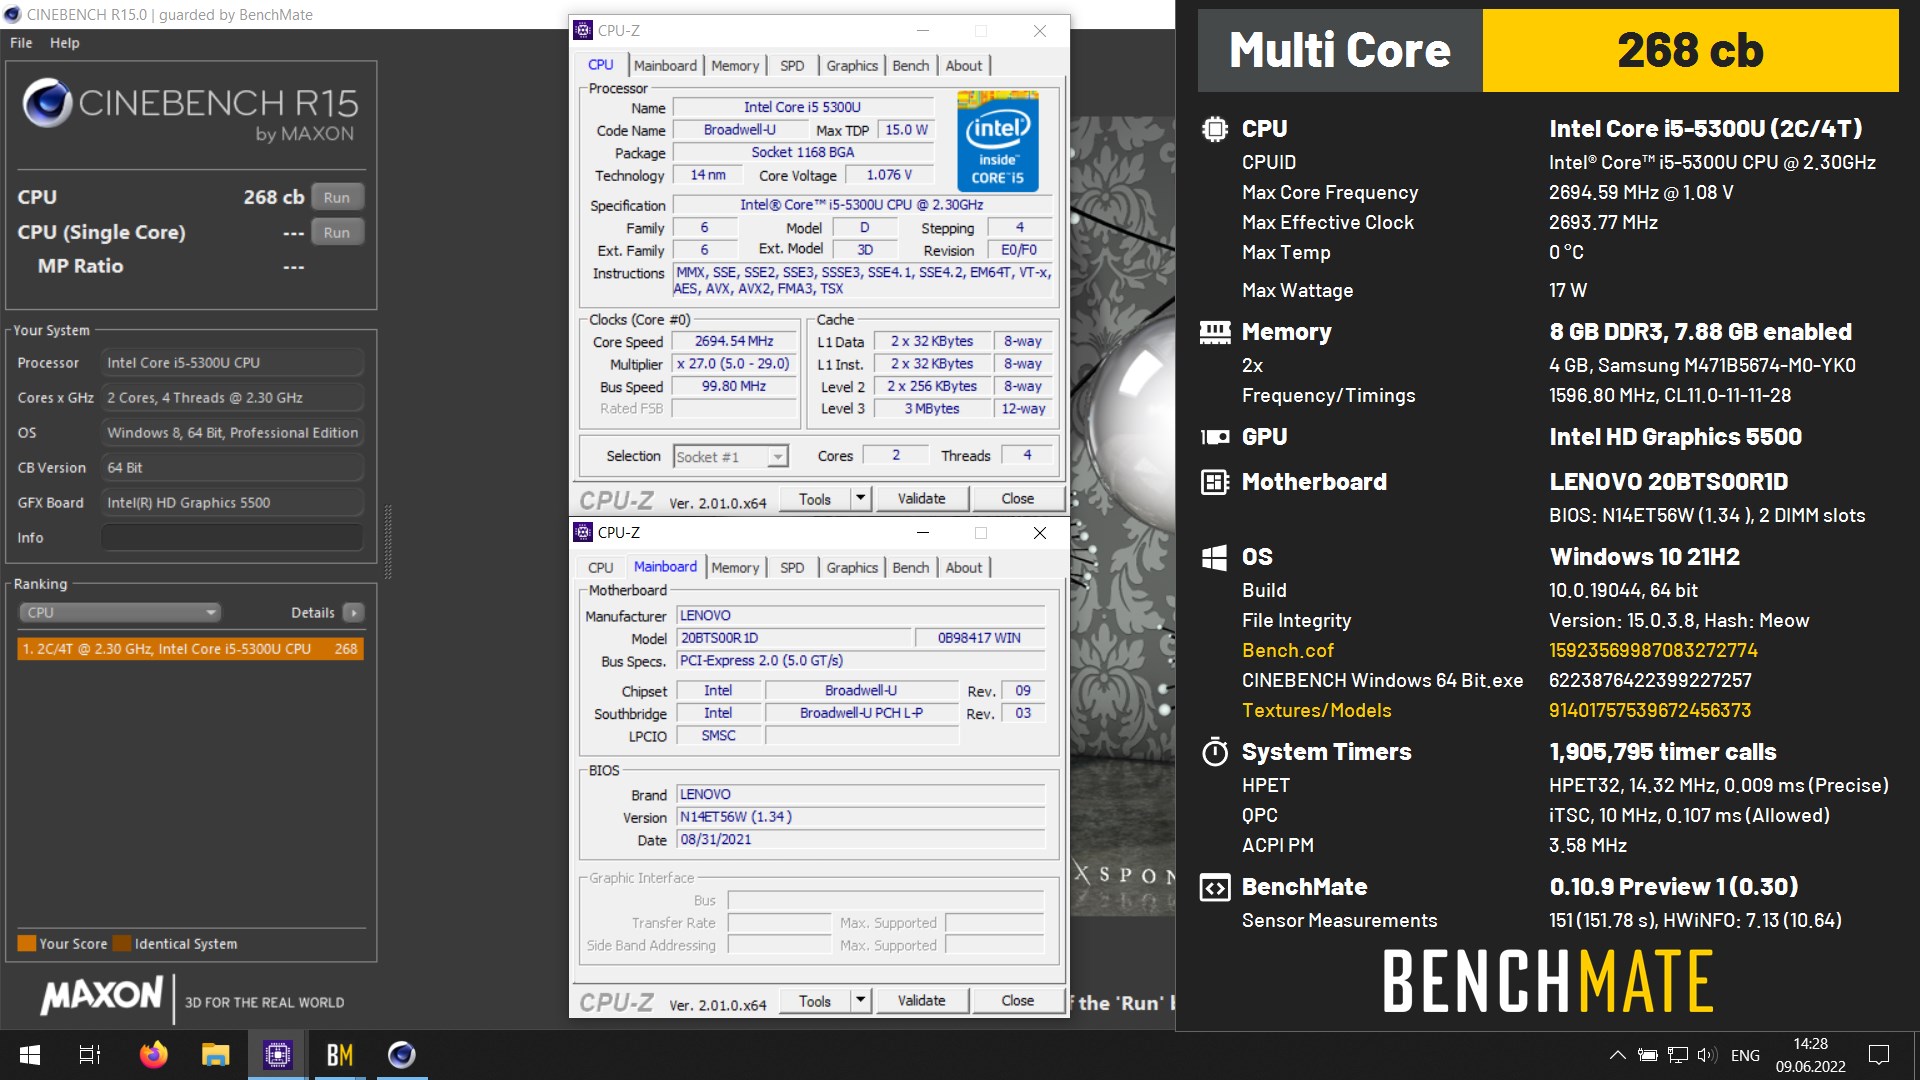
Task: Switch to Mainboard tab in upper CPU-Z
Action: click(x=665, y=65)
